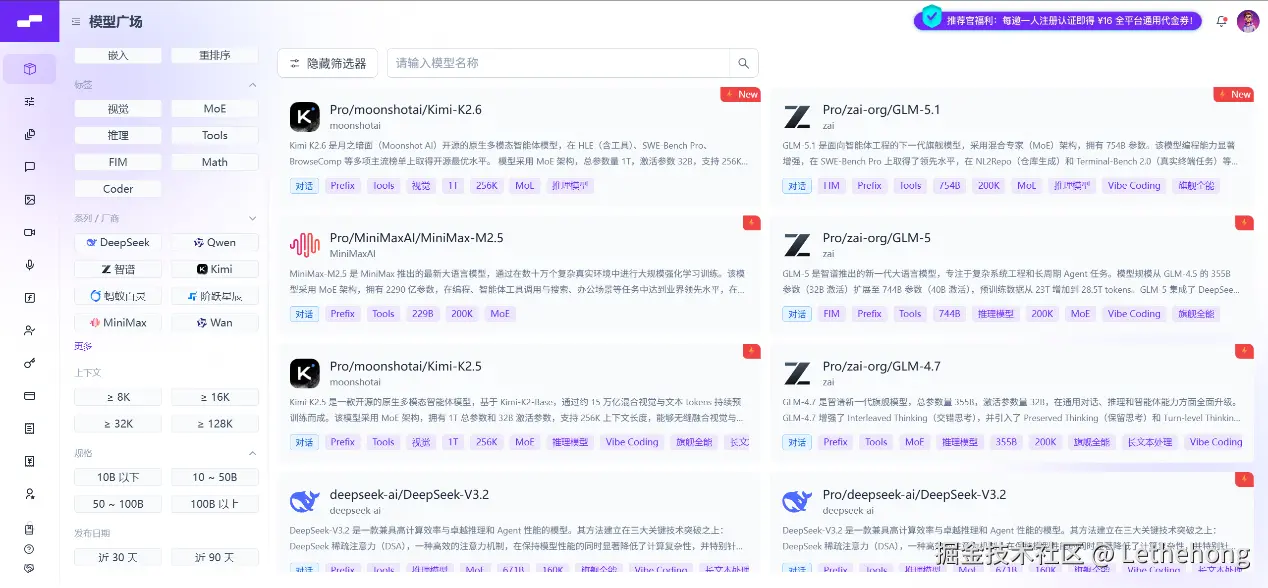Toggle the Tools tag filter in sidebar
Viewport: 1268px width, 588px height.
[x=215, y=135]
